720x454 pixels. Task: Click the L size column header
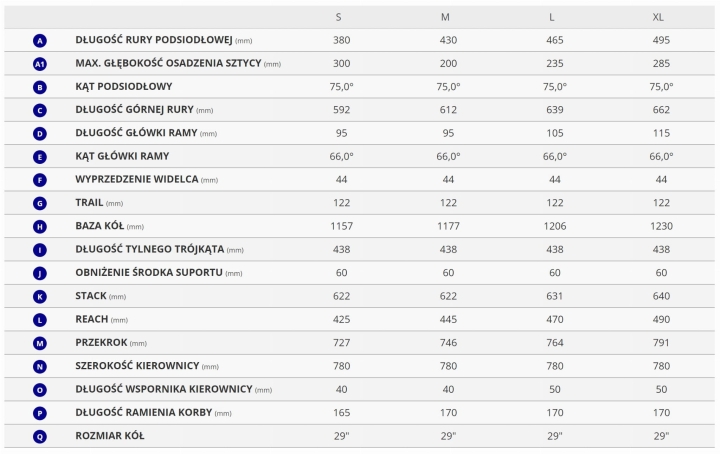tap(554, 17)
